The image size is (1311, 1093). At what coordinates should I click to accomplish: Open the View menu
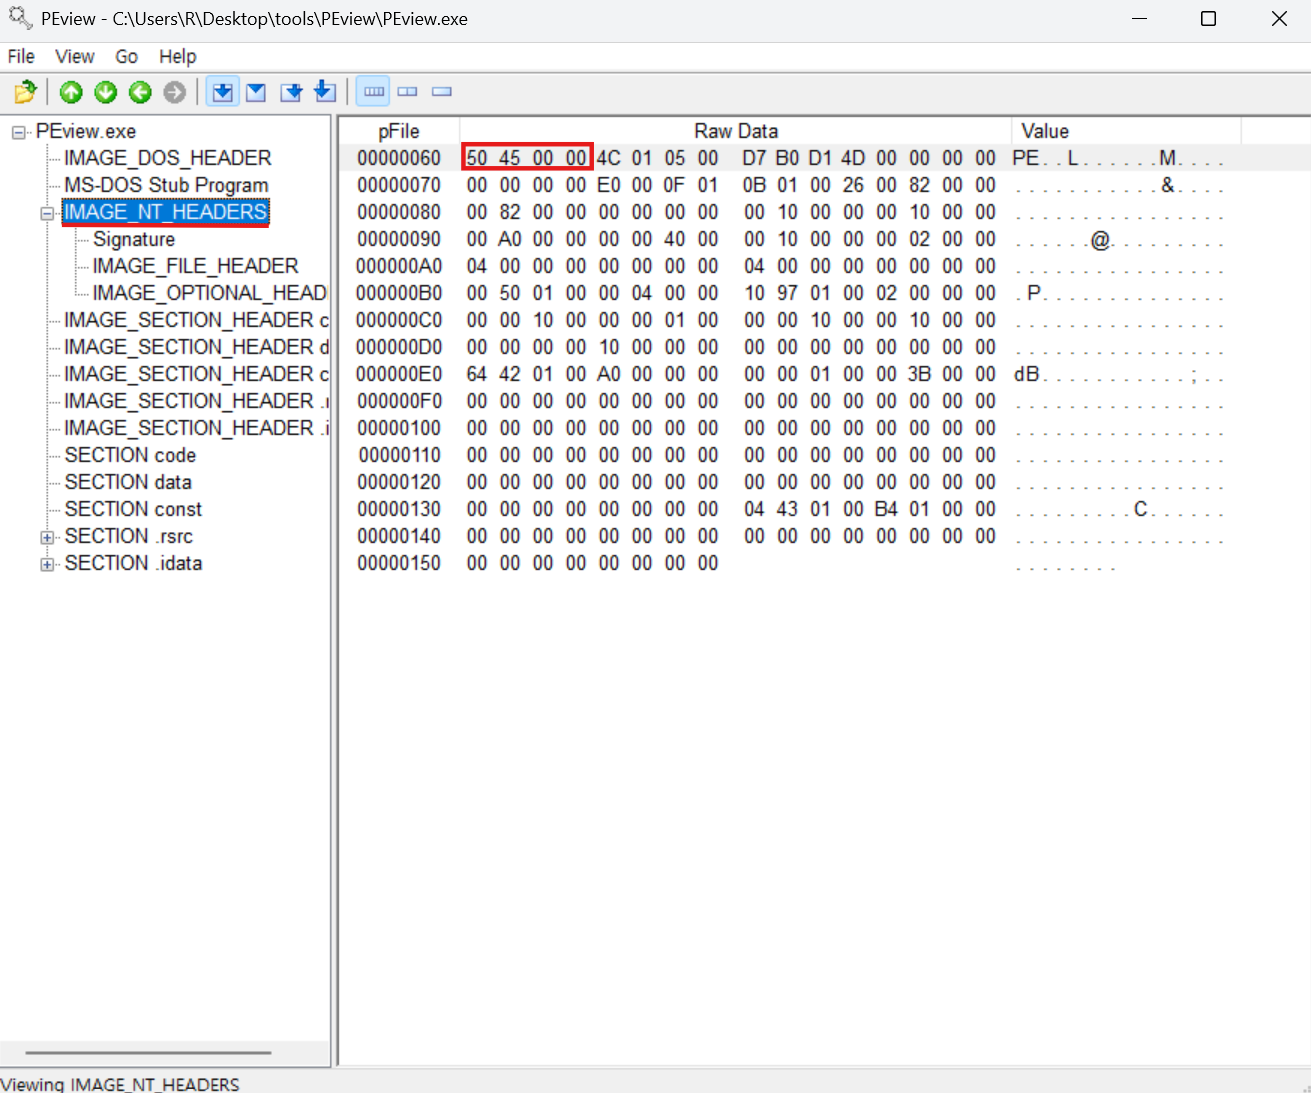[75, 56]
